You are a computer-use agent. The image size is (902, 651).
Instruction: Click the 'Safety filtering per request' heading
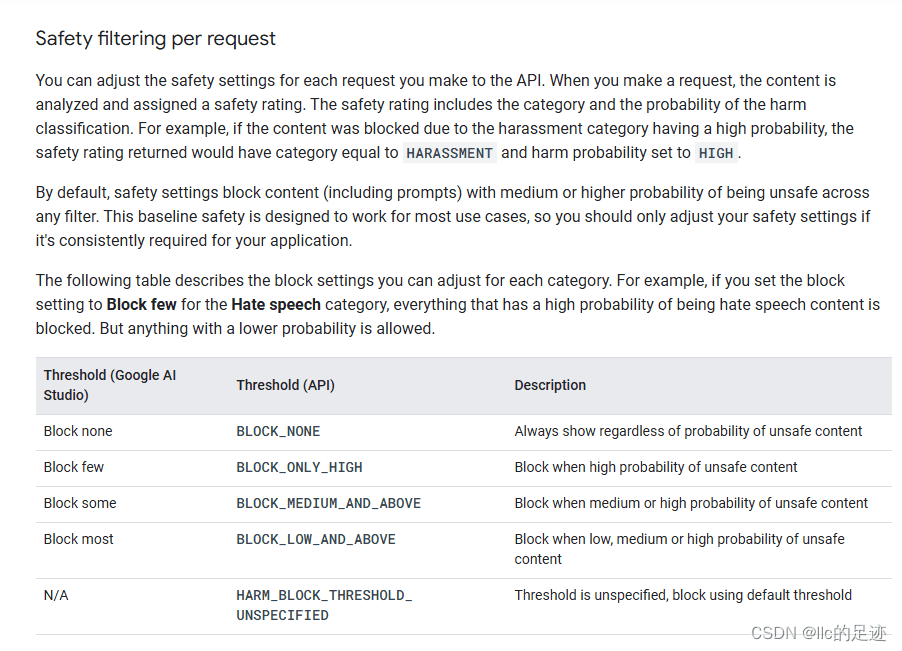pyautogui.click(x=155, y=39)
